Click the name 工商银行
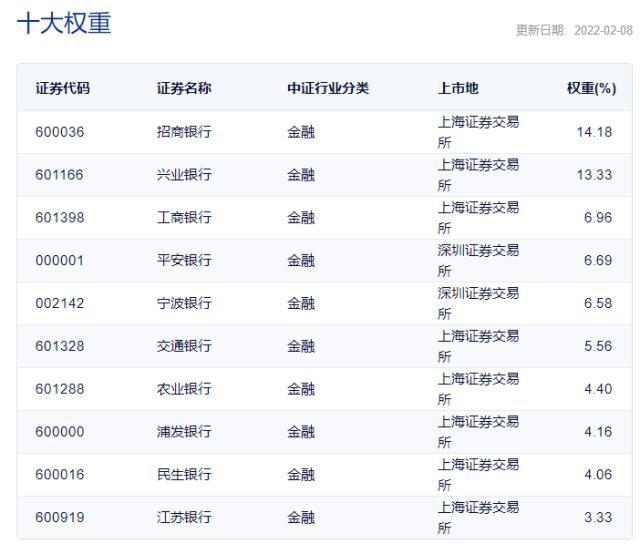 [x=184, y=217]
